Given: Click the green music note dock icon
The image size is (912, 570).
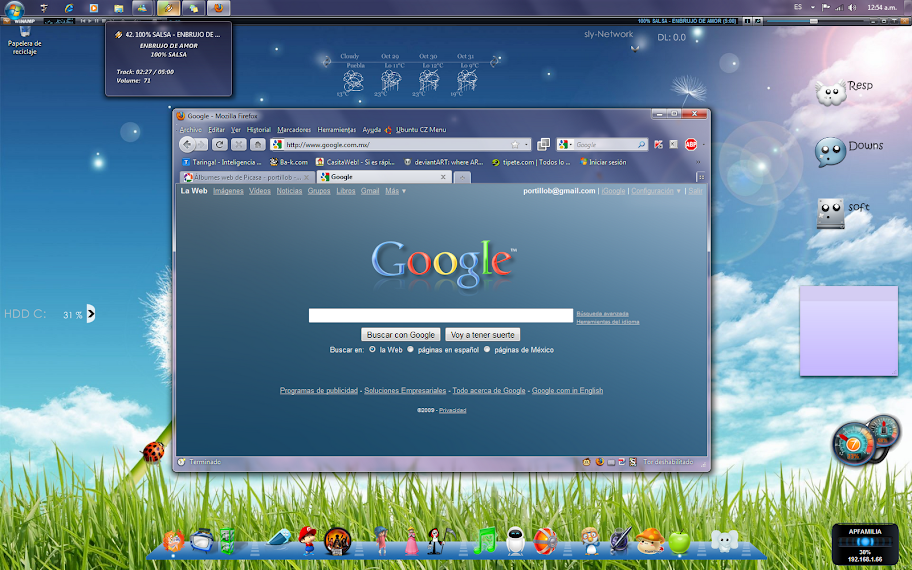Looking at the screenshot, I should tap(484, 540).
